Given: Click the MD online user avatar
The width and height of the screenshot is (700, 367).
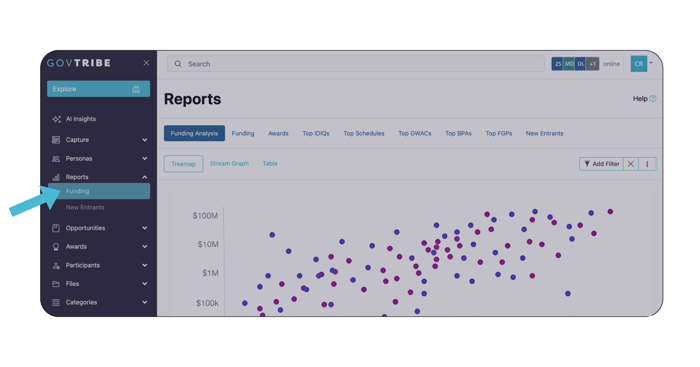Looking at the screenshot, I should 569,64.
